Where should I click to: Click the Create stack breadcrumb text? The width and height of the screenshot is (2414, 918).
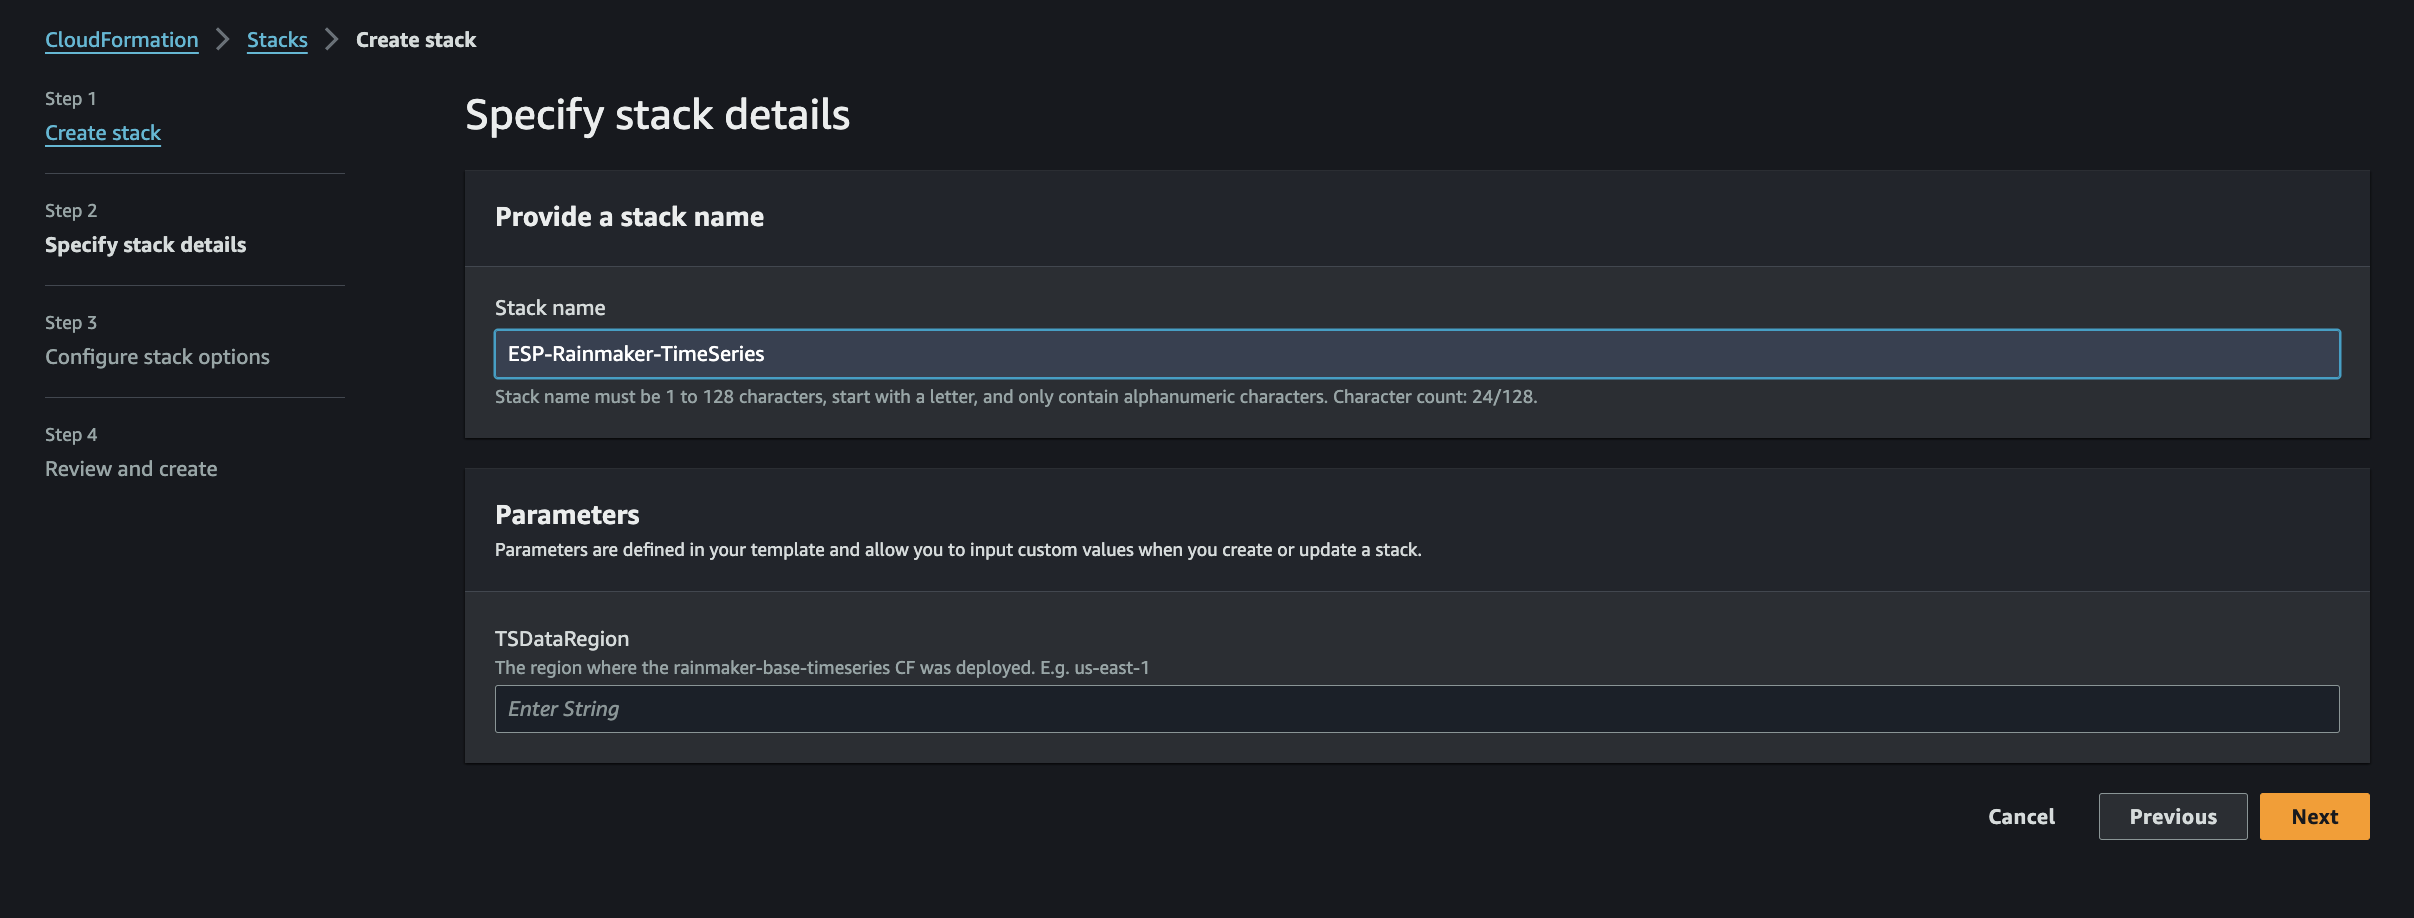(x=416, y=40)
